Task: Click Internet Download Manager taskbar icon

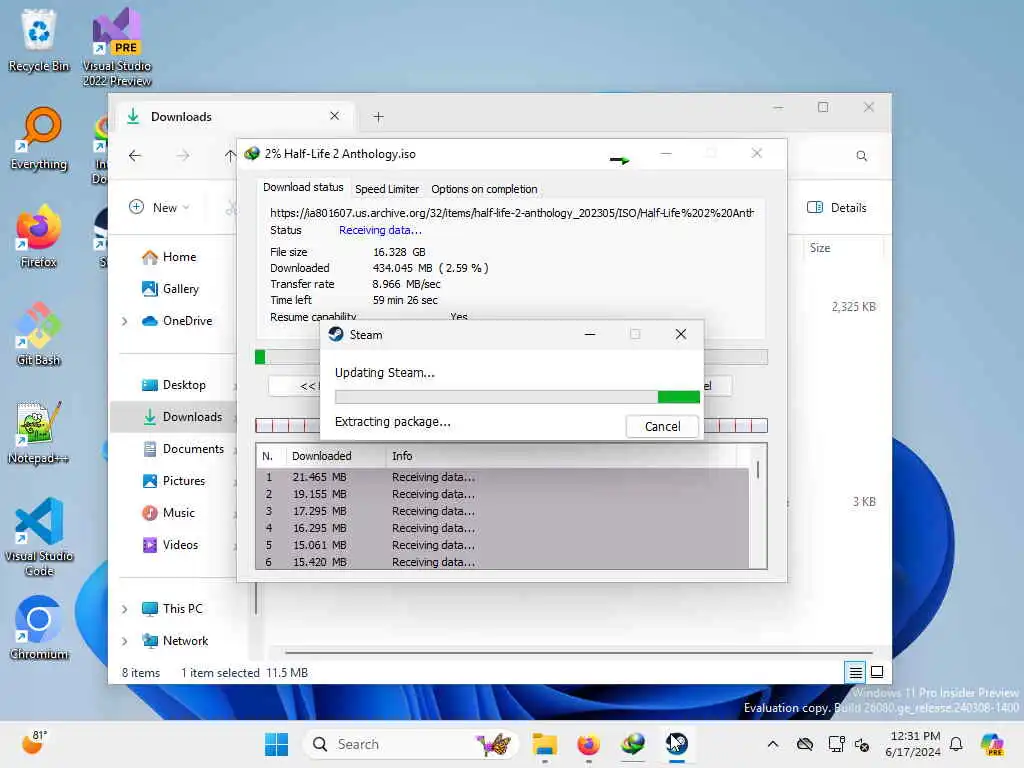Action: point(633,744)
